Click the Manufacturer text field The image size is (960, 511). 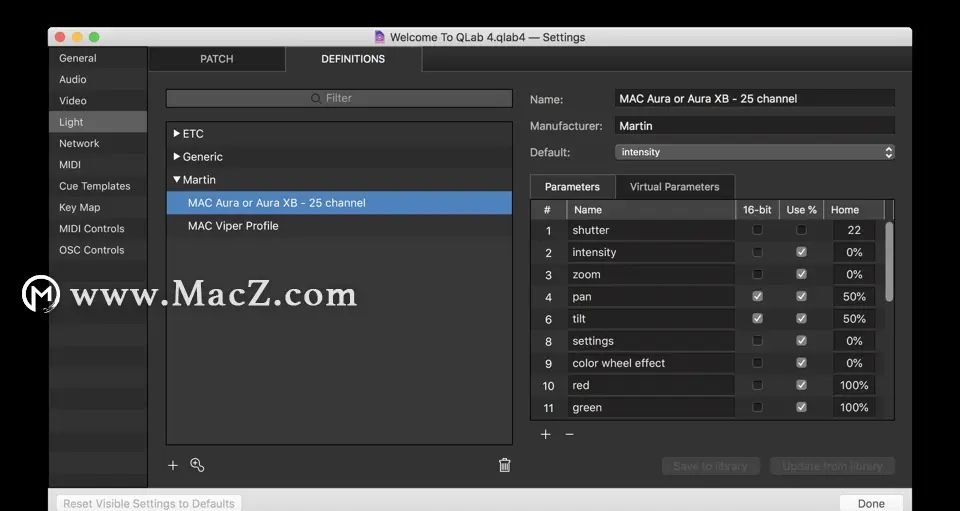click(x=755, y=125)
